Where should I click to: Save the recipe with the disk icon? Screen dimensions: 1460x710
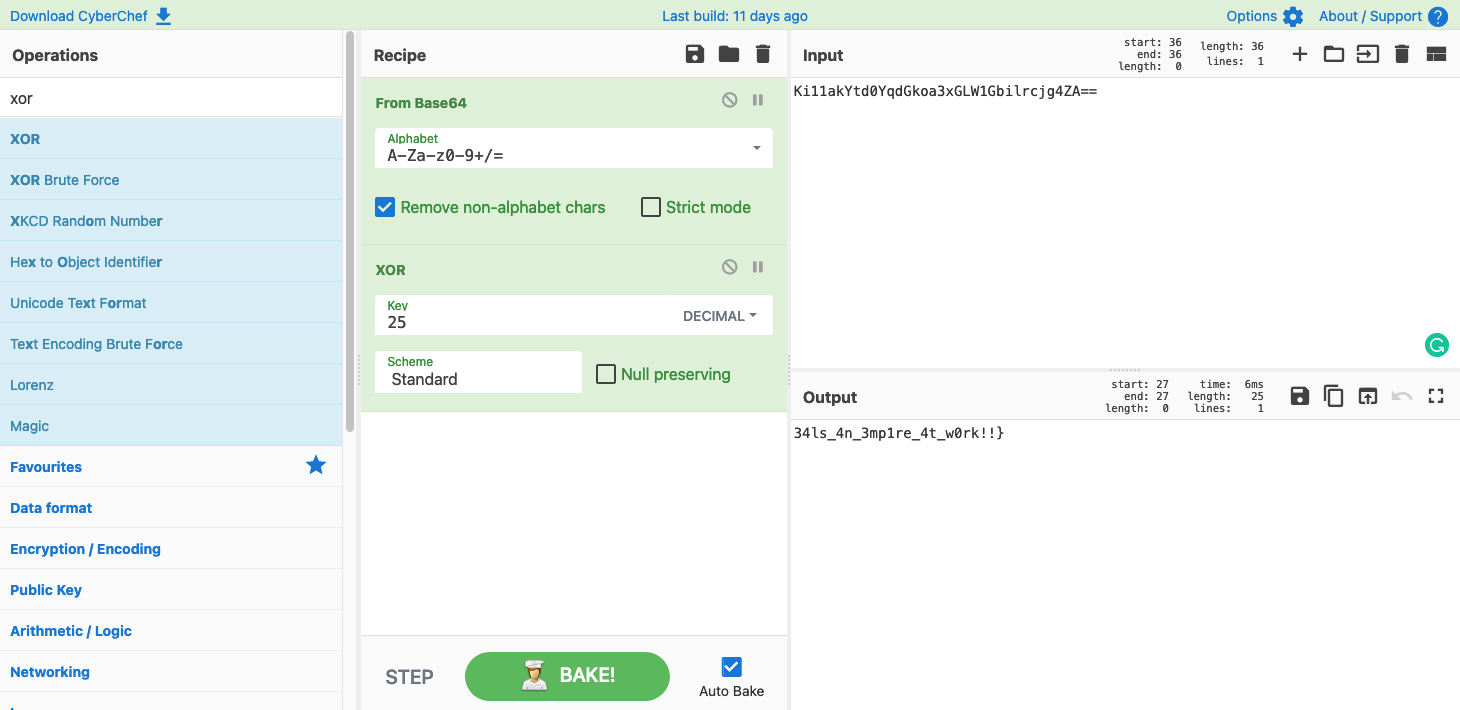pyautogui.click(x=695, y=54)
